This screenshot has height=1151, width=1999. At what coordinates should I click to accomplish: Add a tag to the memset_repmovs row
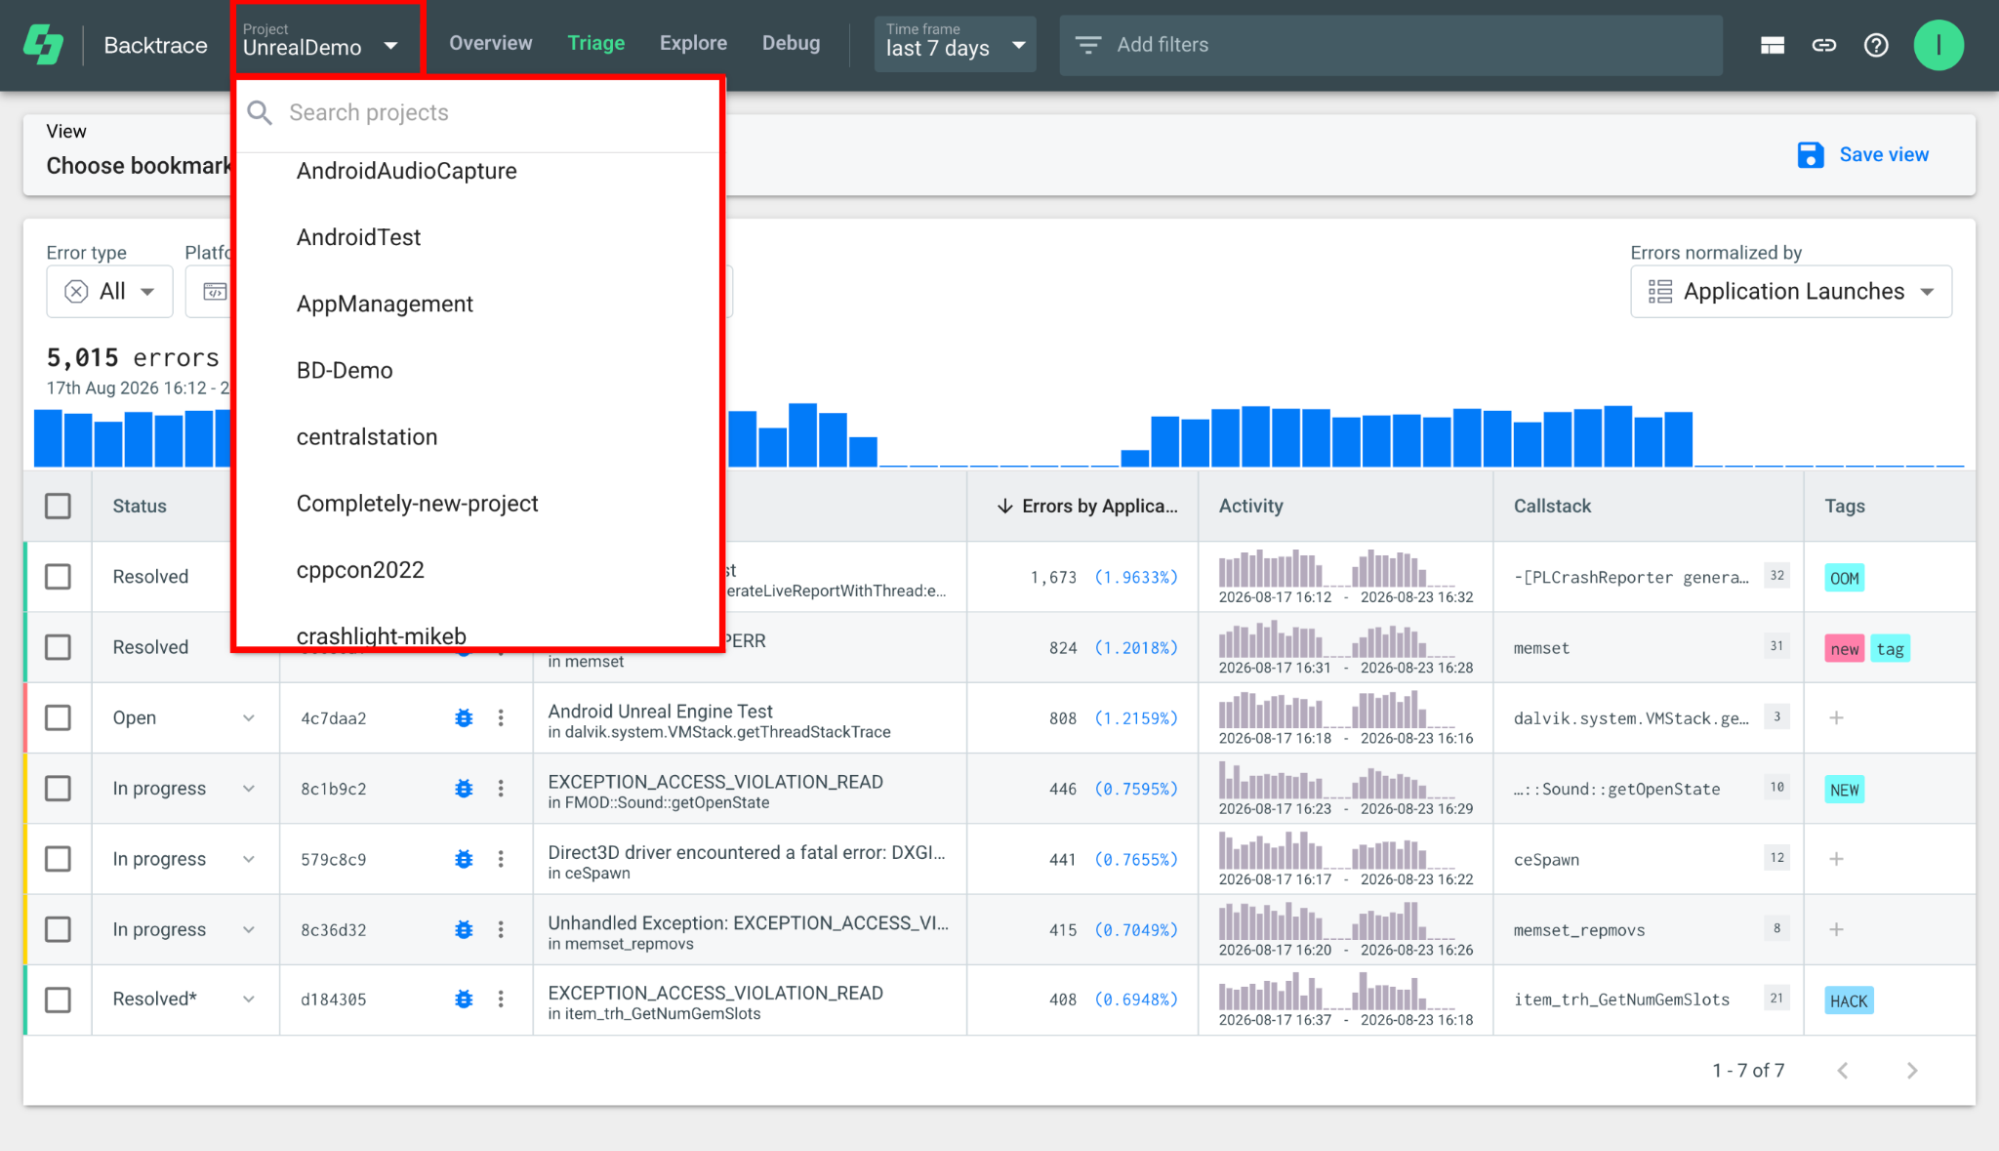(x=1837, y=930)
